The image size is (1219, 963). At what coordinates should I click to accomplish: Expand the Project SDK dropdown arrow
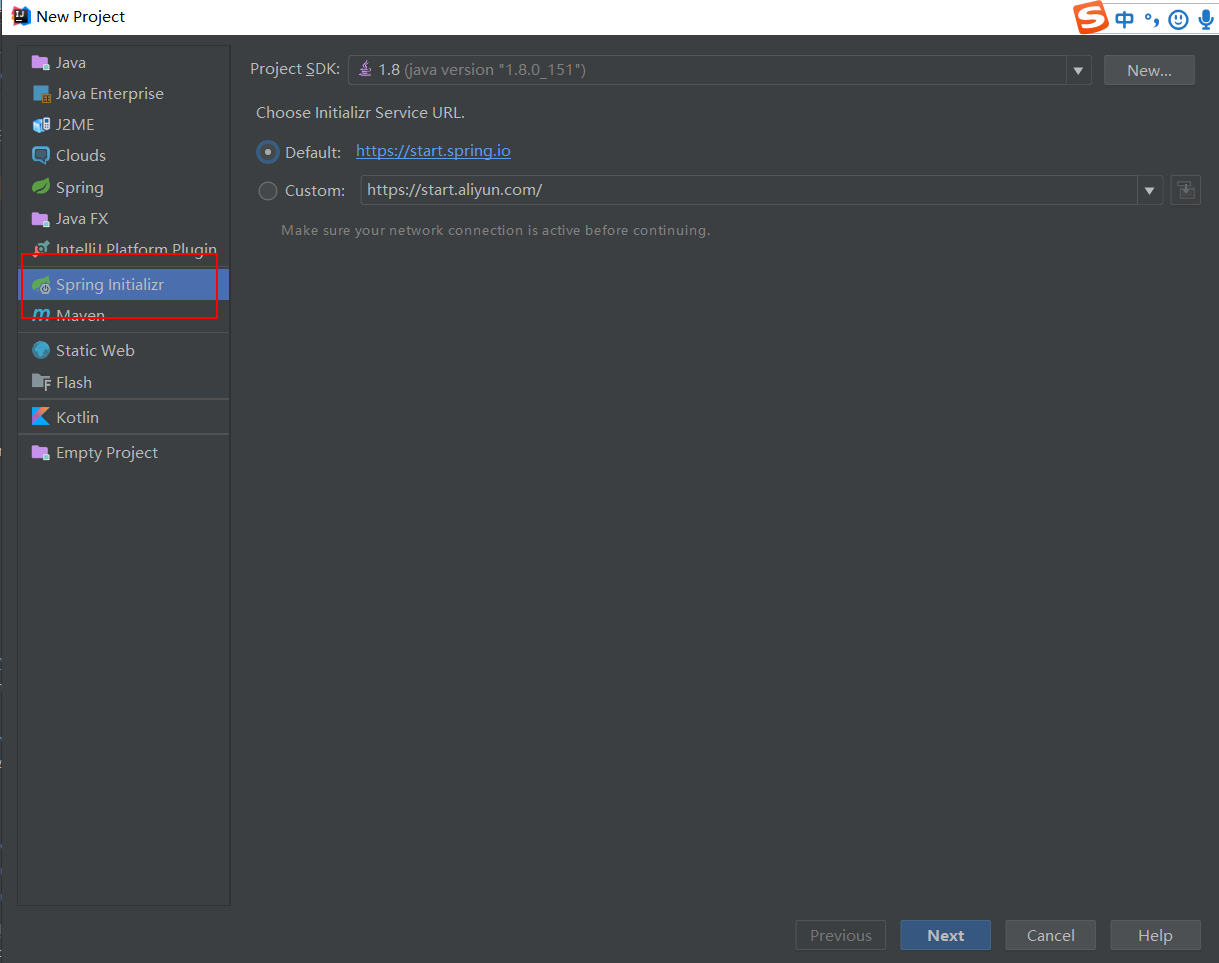pos(1078,70)
